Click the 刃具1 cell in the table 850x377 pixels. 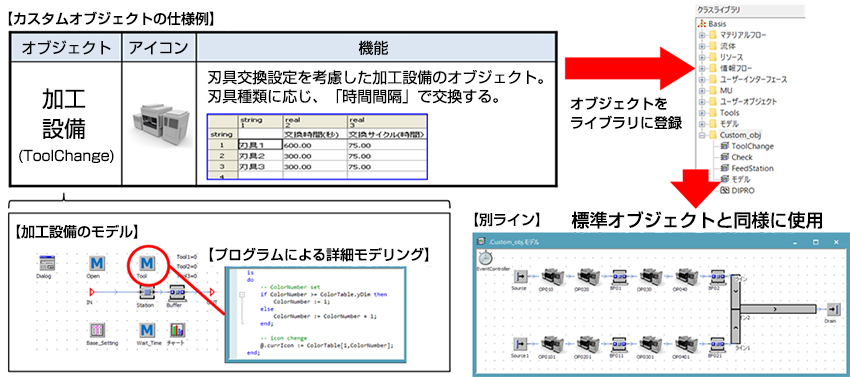[x=260, y=145]
